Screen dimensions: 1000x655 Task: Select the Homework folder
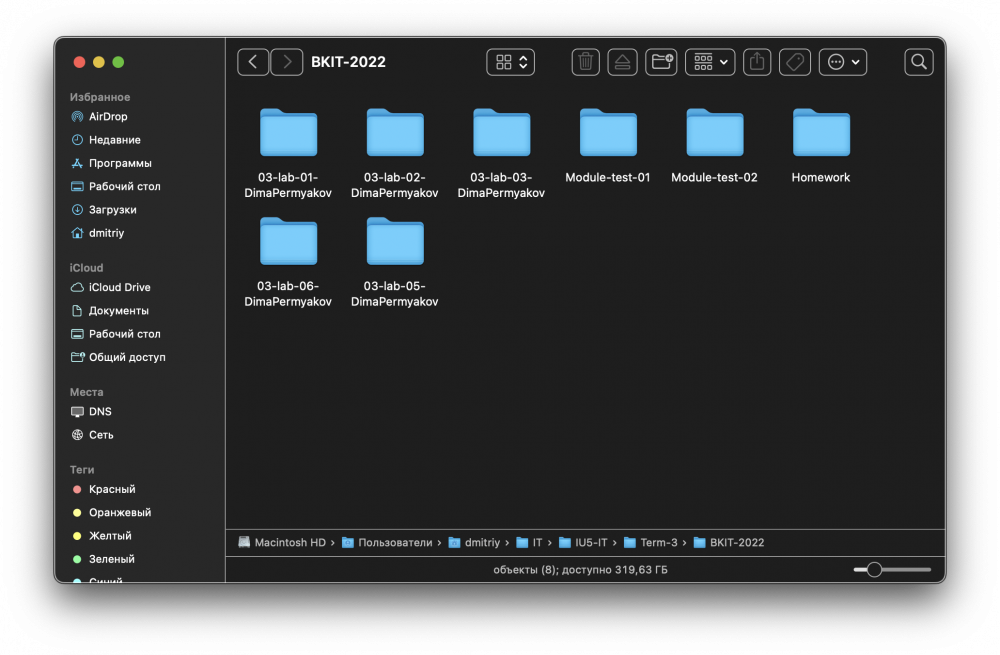[821, 146]
